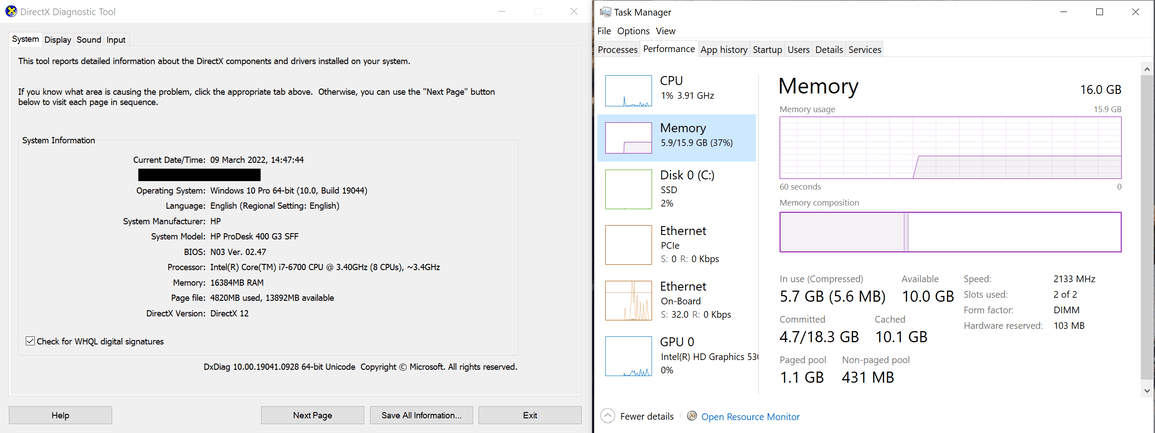This screenshot has width=1155, height=433.
Task: Open the View menu
Action: coord(666,31)
